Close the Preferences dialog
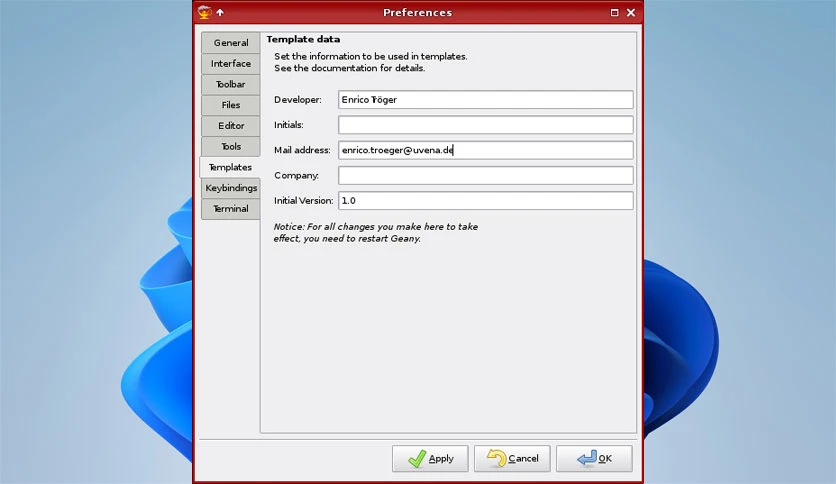 pos(631,12)
